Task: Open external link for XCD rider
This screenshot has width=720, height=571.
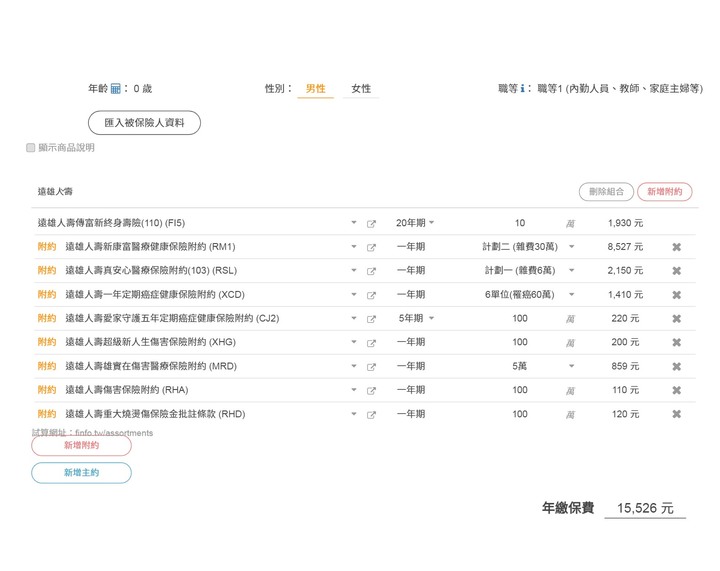Action: point(371,295)
